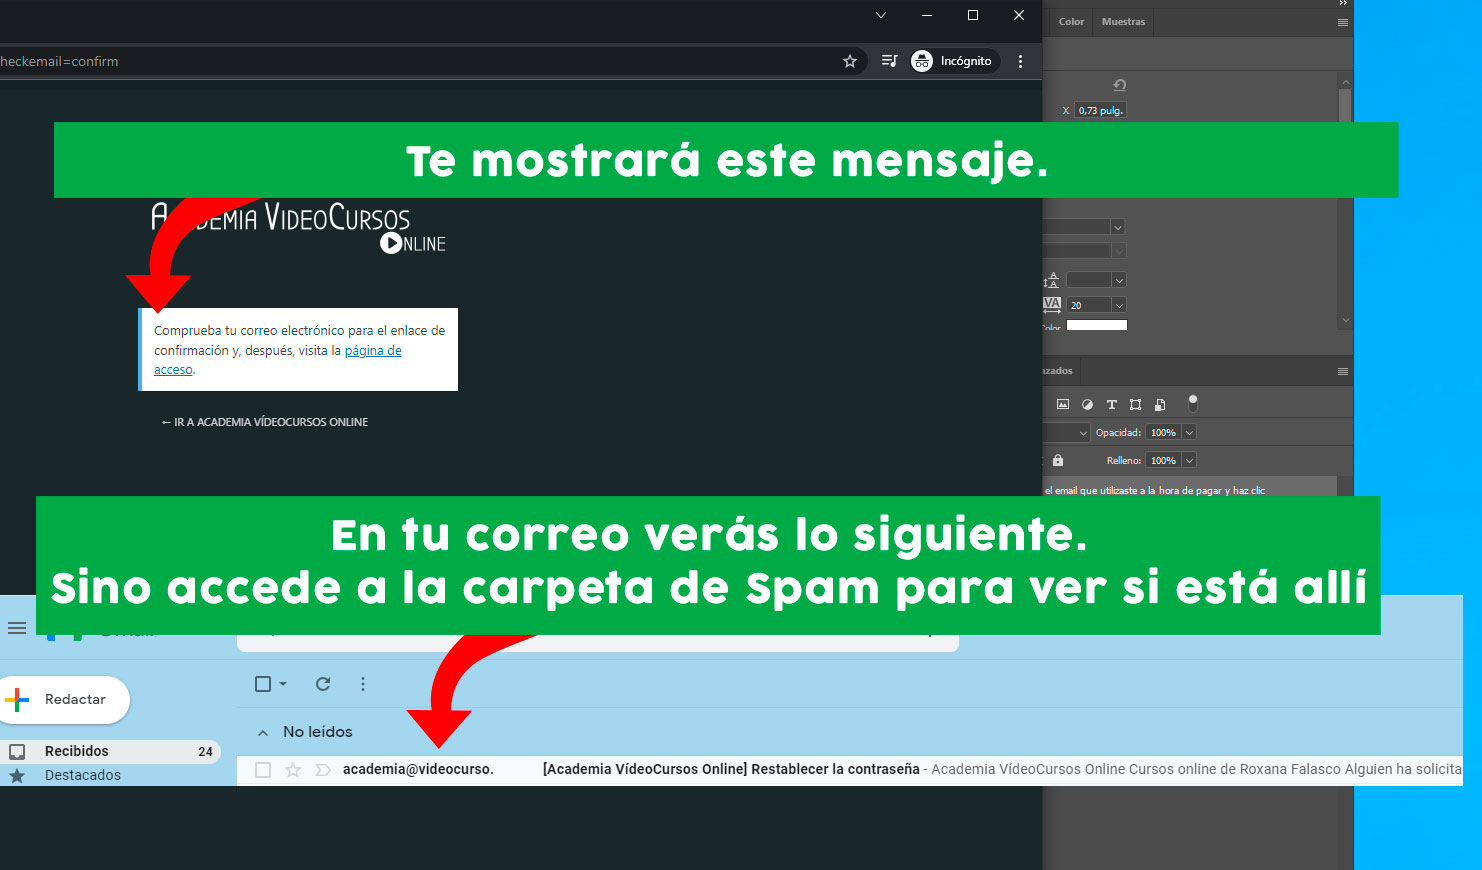The image size is (1482, 870).
Task: Mark academia@videocurso email as important
Action: pos(322,770)
